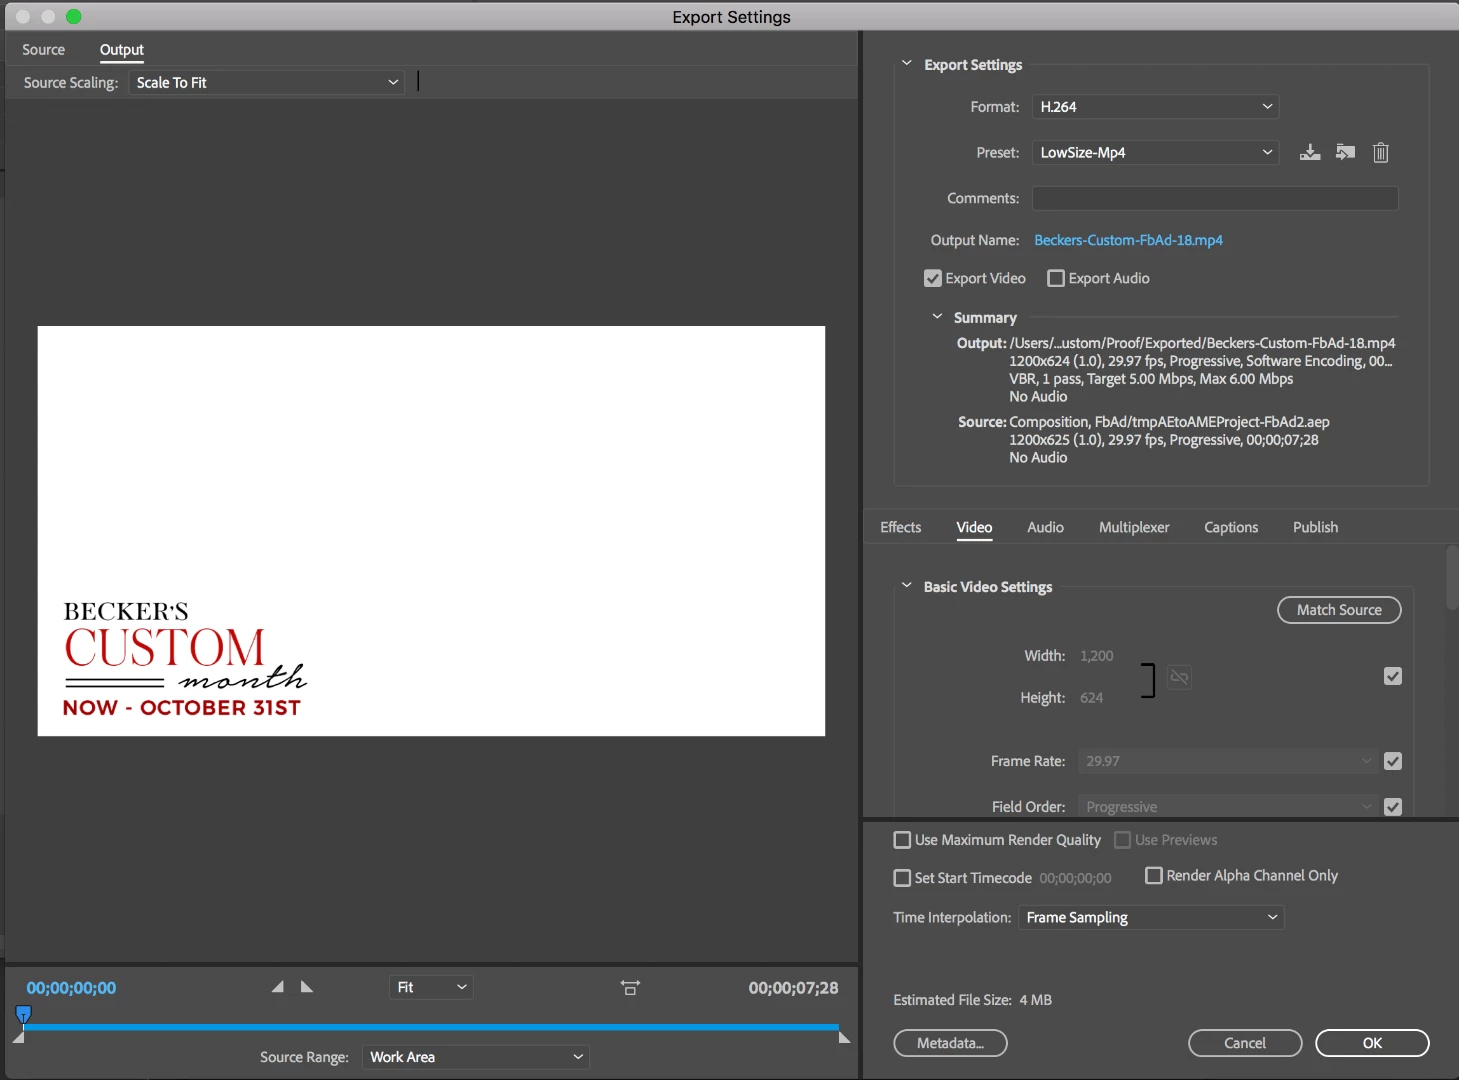
Task: Check Render Alpha Channel Only
Action: pos(1154,875)
